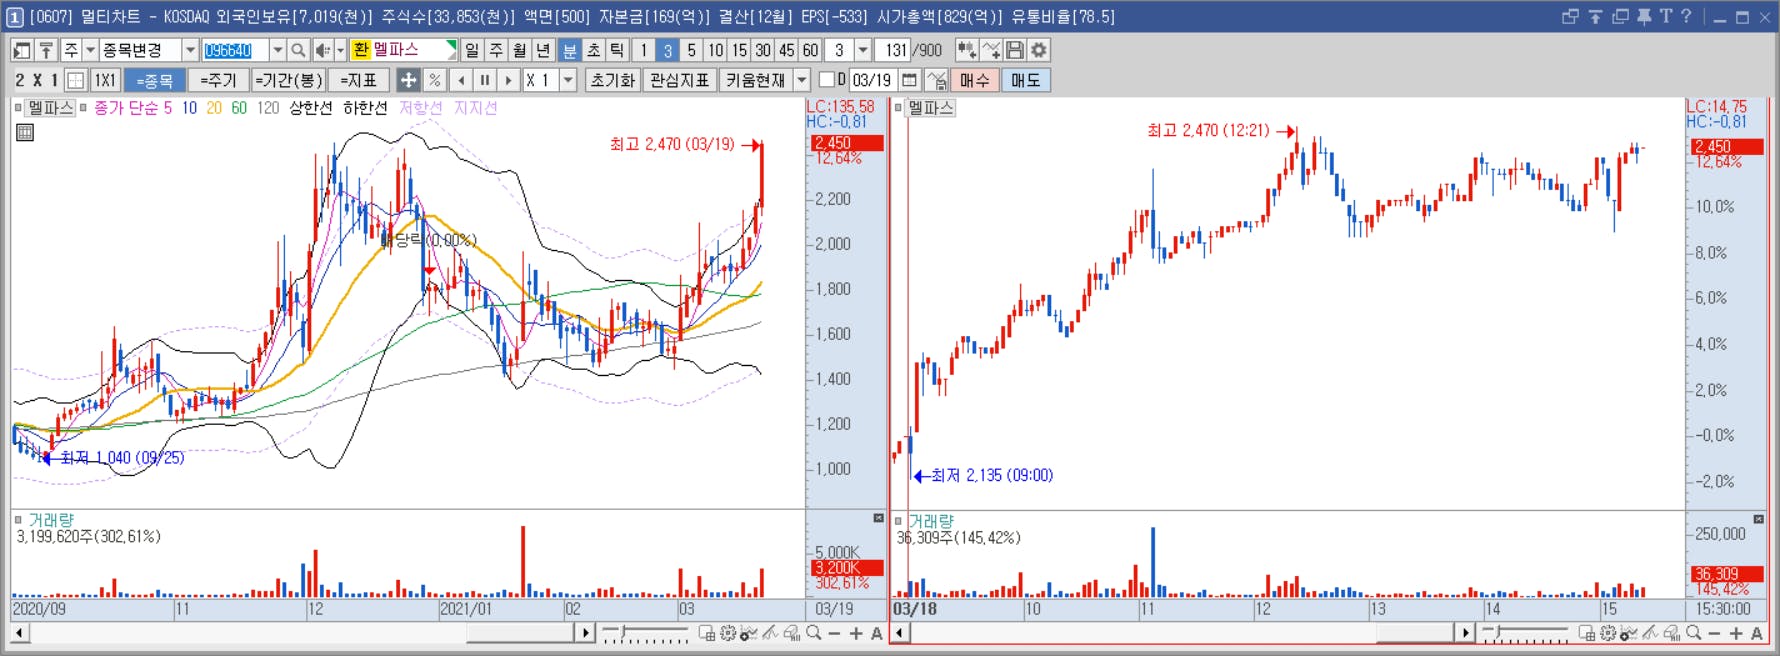The image size is (1780, 656).
Task: Click the left chart 'A' auto-fit icon
Action: [877, 633]
